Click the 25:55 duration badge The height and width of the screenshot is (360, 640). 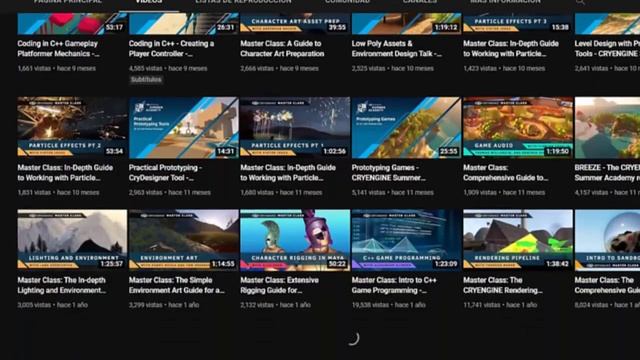449,151
